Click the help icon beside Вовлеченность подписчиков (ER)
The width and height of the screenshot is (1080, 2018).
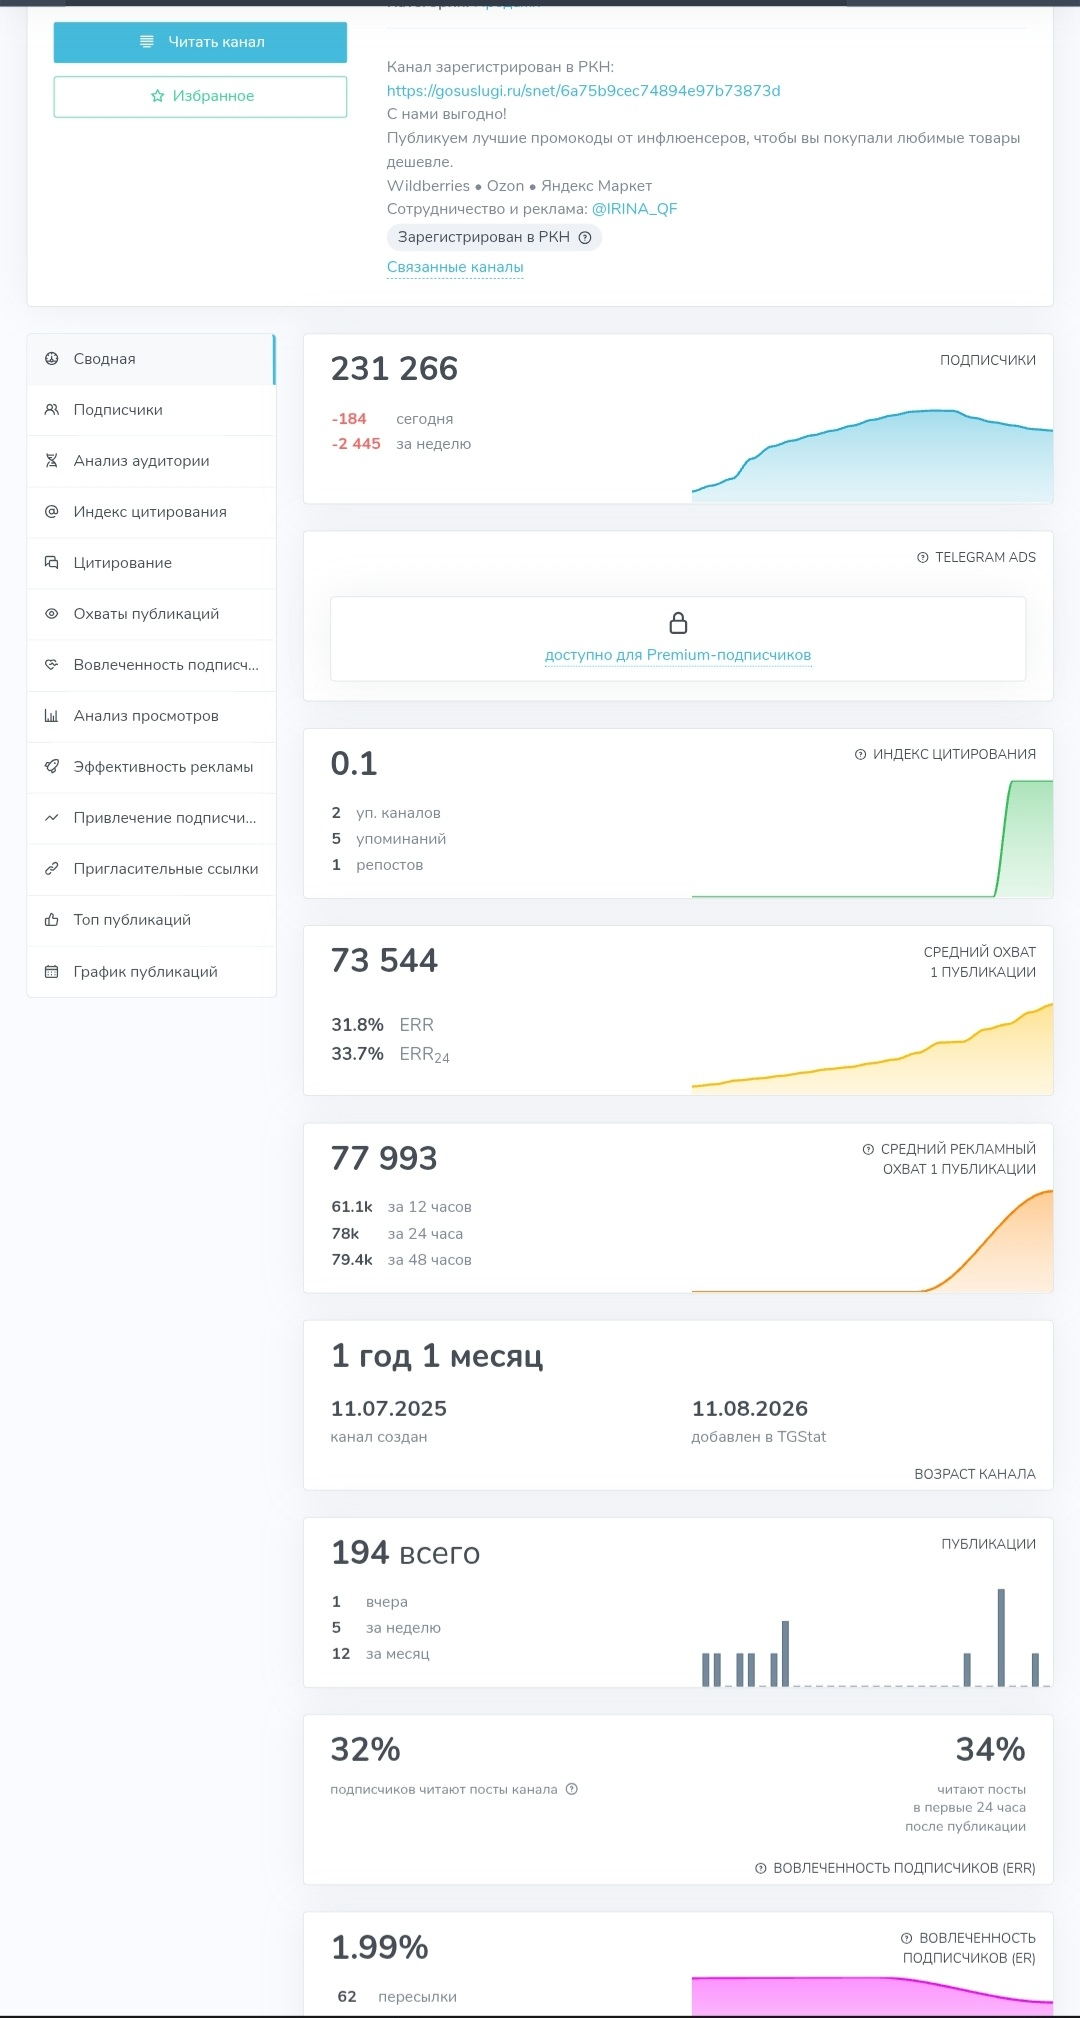[x=907, y=1938]
